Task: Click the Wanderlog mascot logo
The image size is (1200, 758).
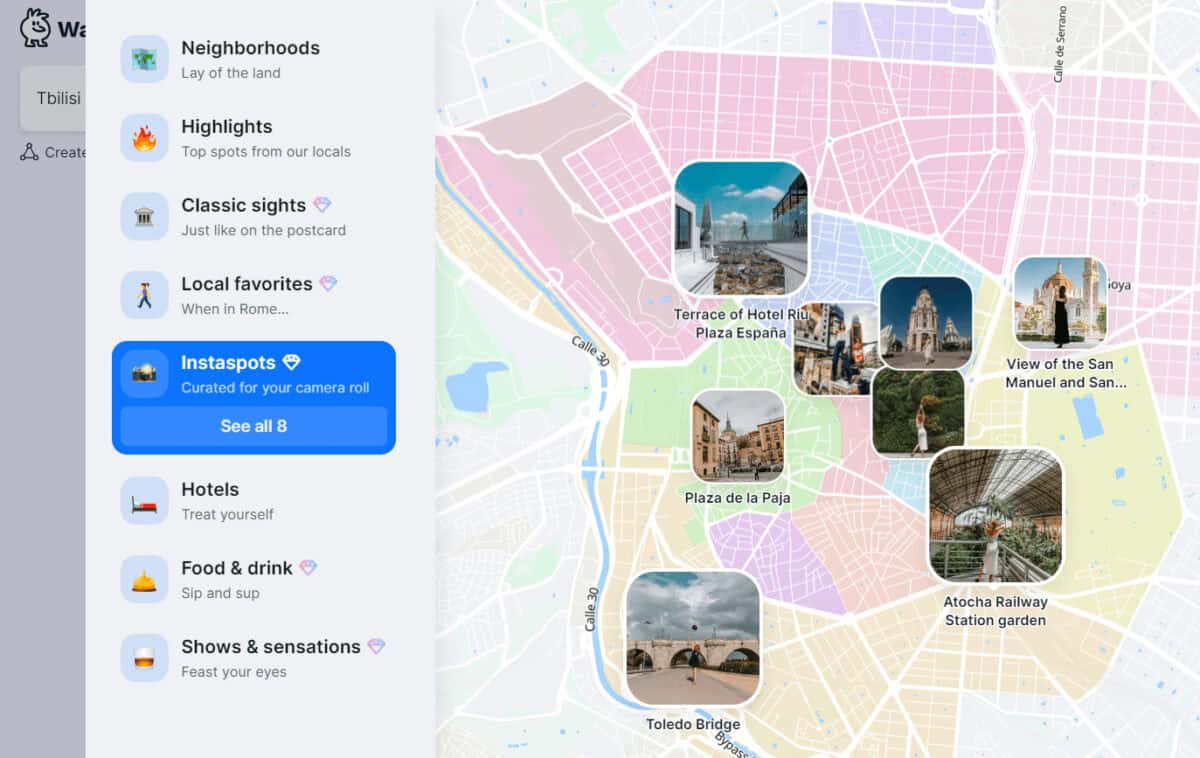Action: (34, 27)
